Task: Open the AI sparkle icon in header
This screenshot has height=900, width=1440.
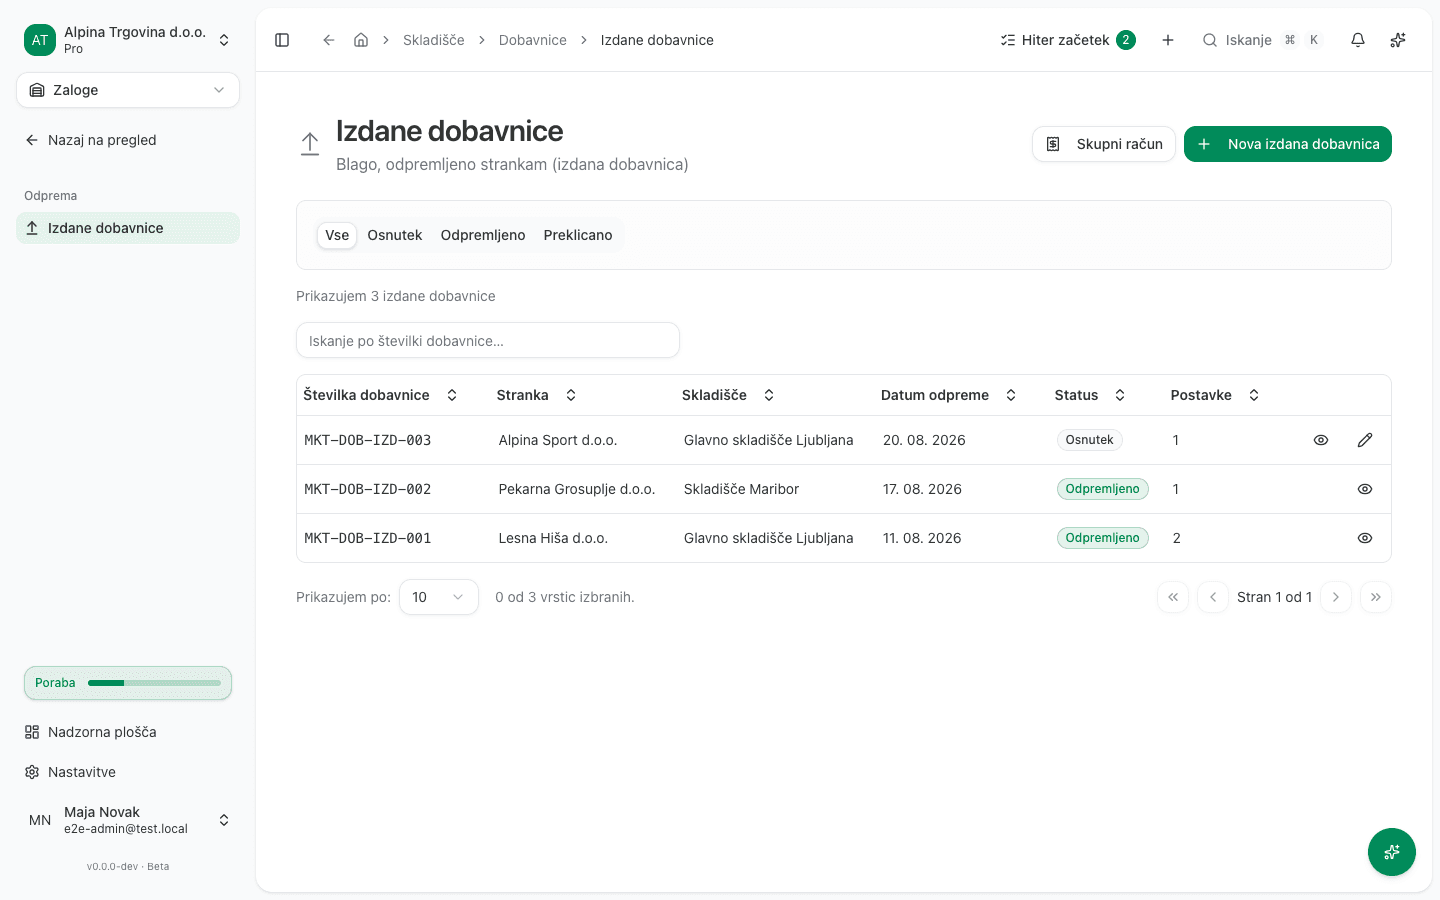Action: tap(1398, 40)
